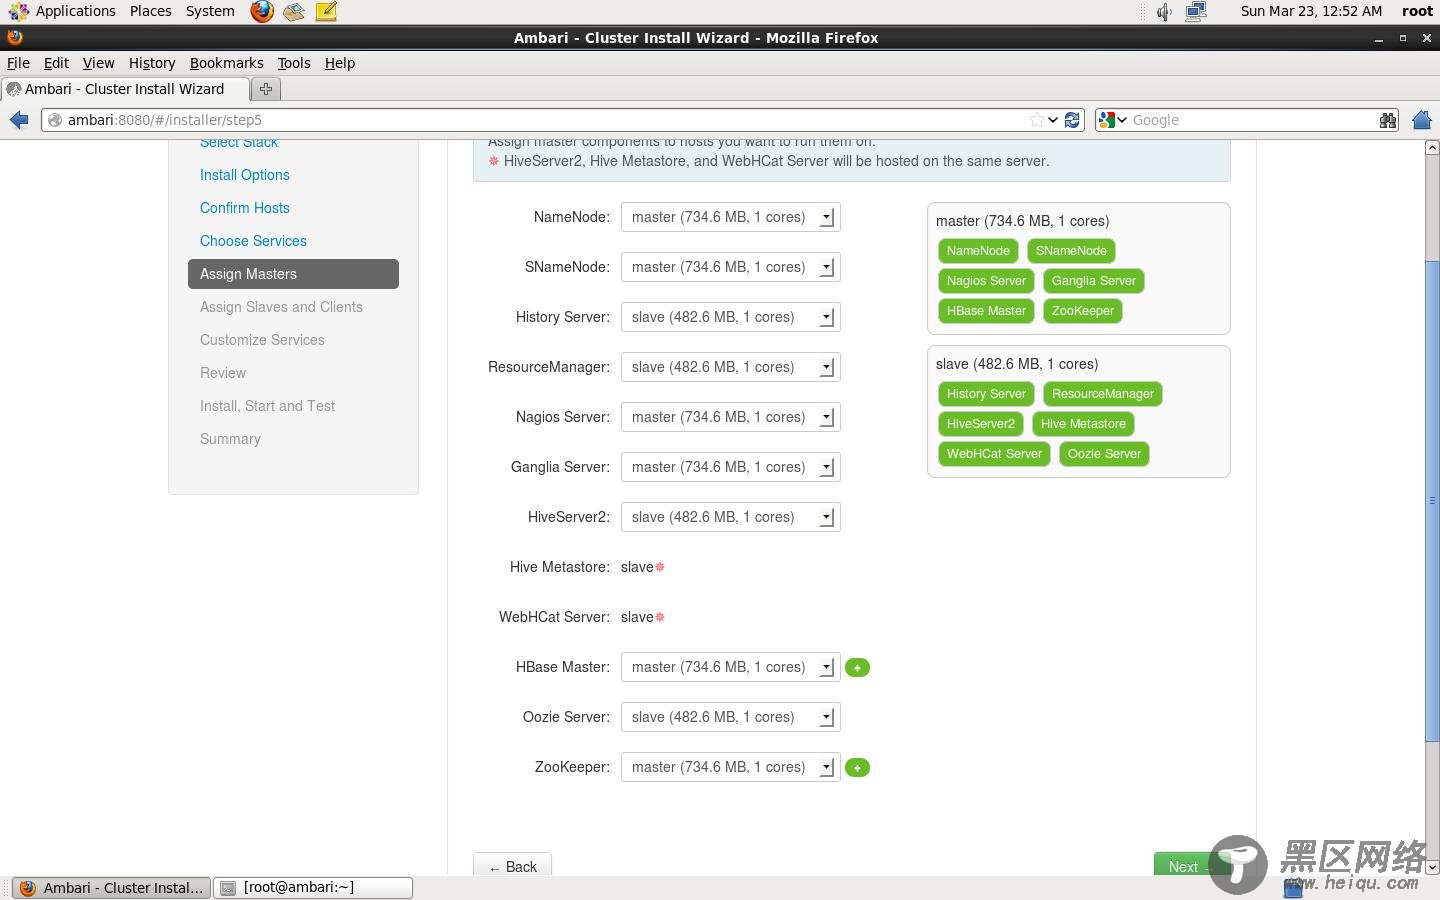Viewport: 1440px width, 900px height.
Task: Go to the browser home page icon
Action: click(1422, 120)
